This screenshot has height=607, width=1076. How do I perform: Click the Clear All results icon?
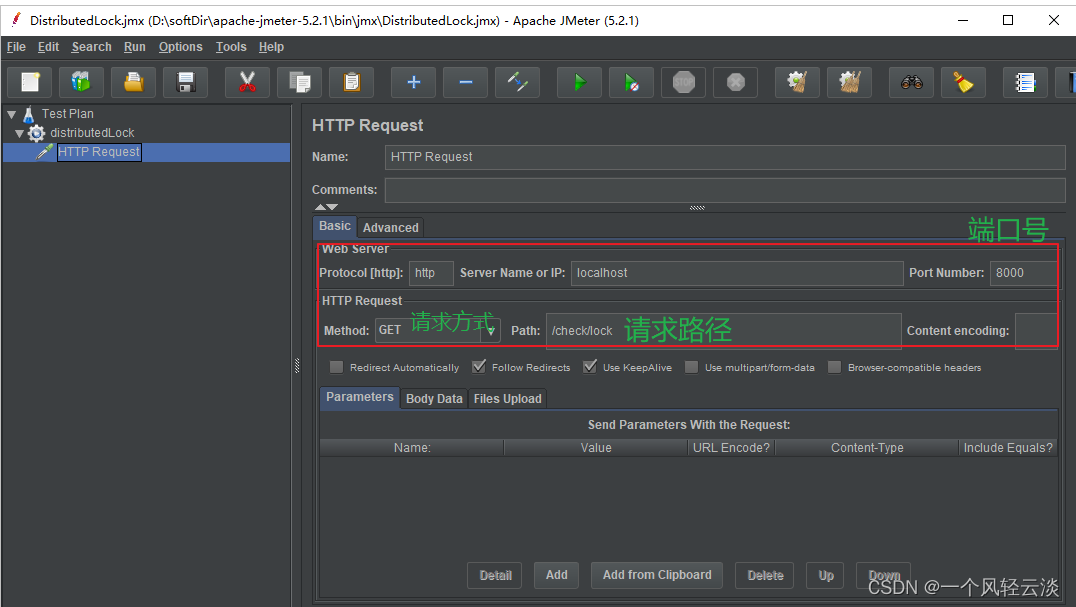point(850,83)
